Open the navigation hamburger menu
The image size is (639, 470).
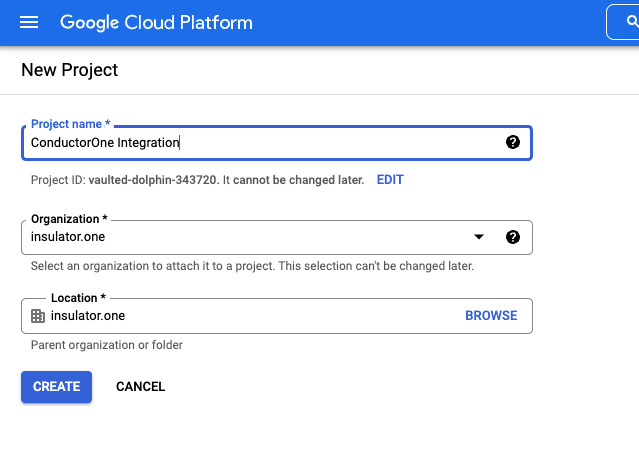[x=29, y=22]
